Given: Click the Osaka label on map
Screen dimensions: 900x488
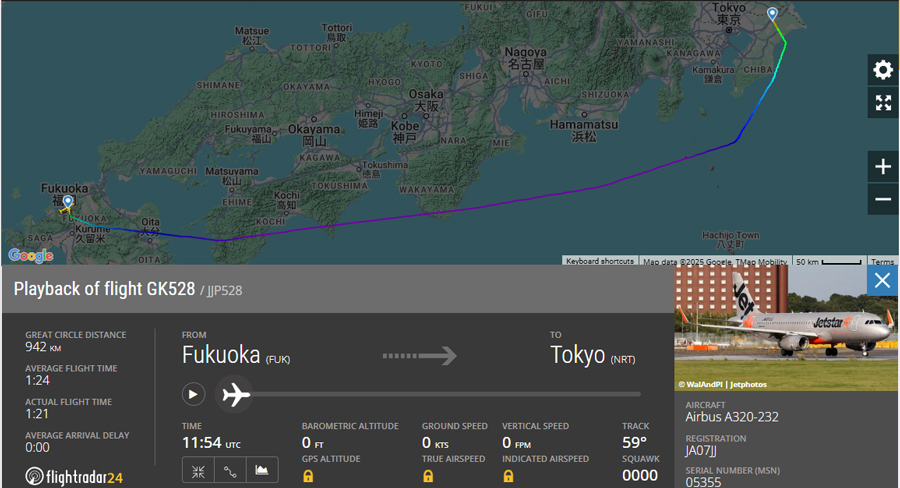Looking at the screenshot, I should (426, 100).
